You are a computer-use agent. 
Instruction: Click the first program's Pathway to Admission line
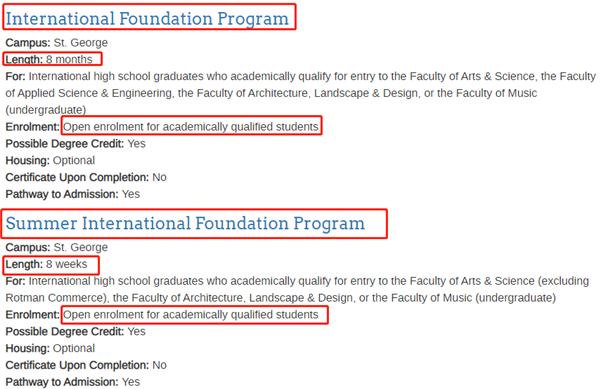[x=73, y=194]
